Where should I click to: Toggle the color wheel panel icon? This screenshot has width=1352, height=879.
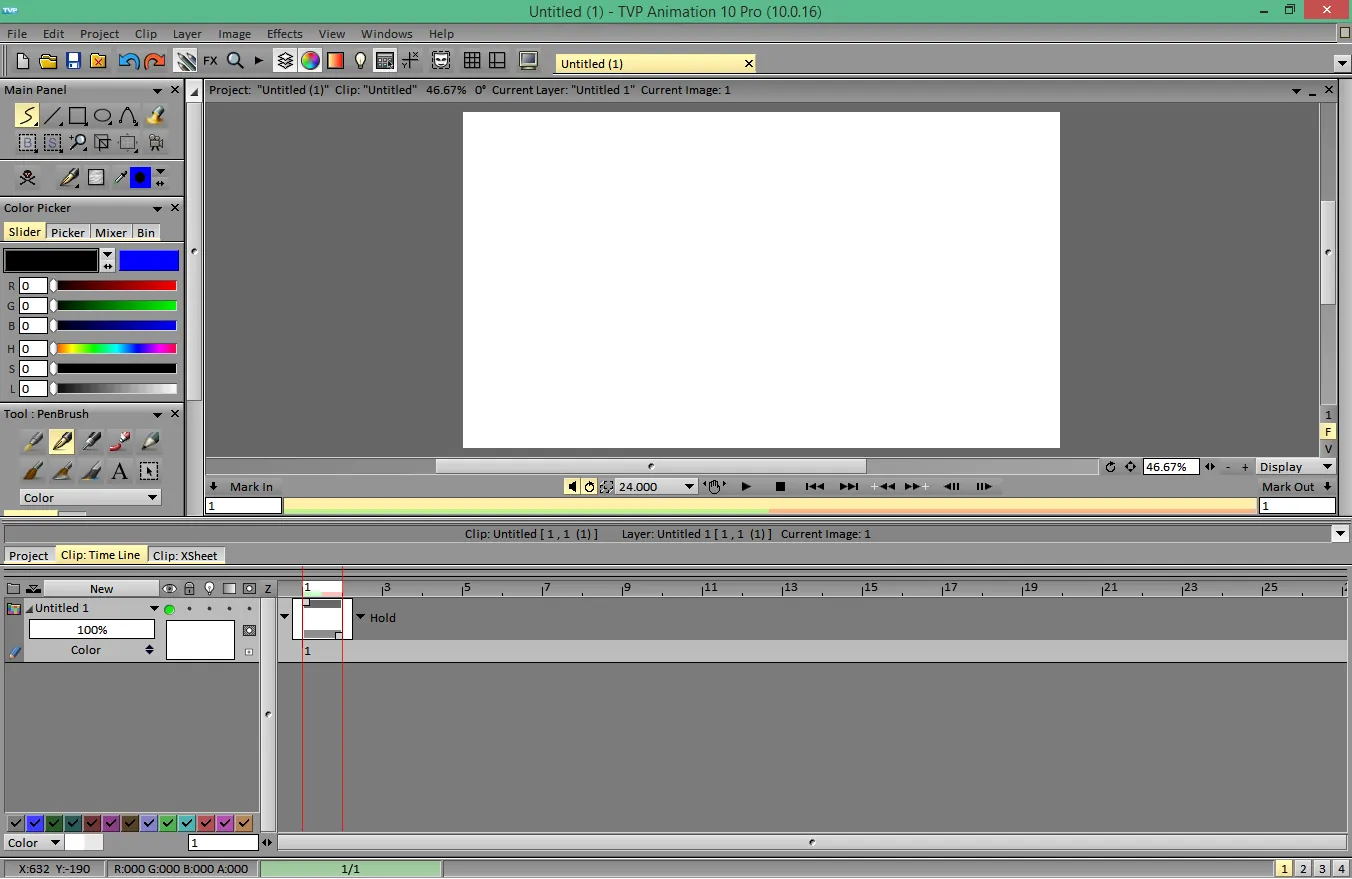[x=310, y=61]
